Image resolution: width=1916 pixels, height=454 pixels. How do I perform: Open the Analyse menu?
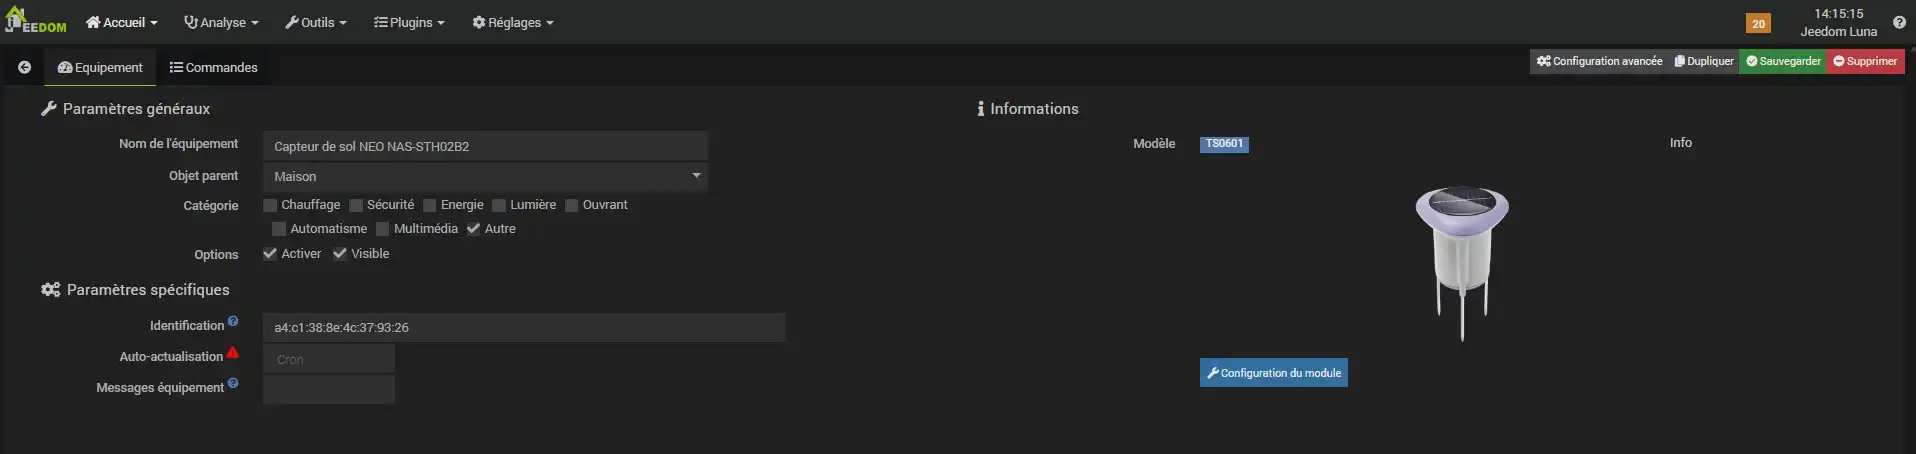pos(221,22)
